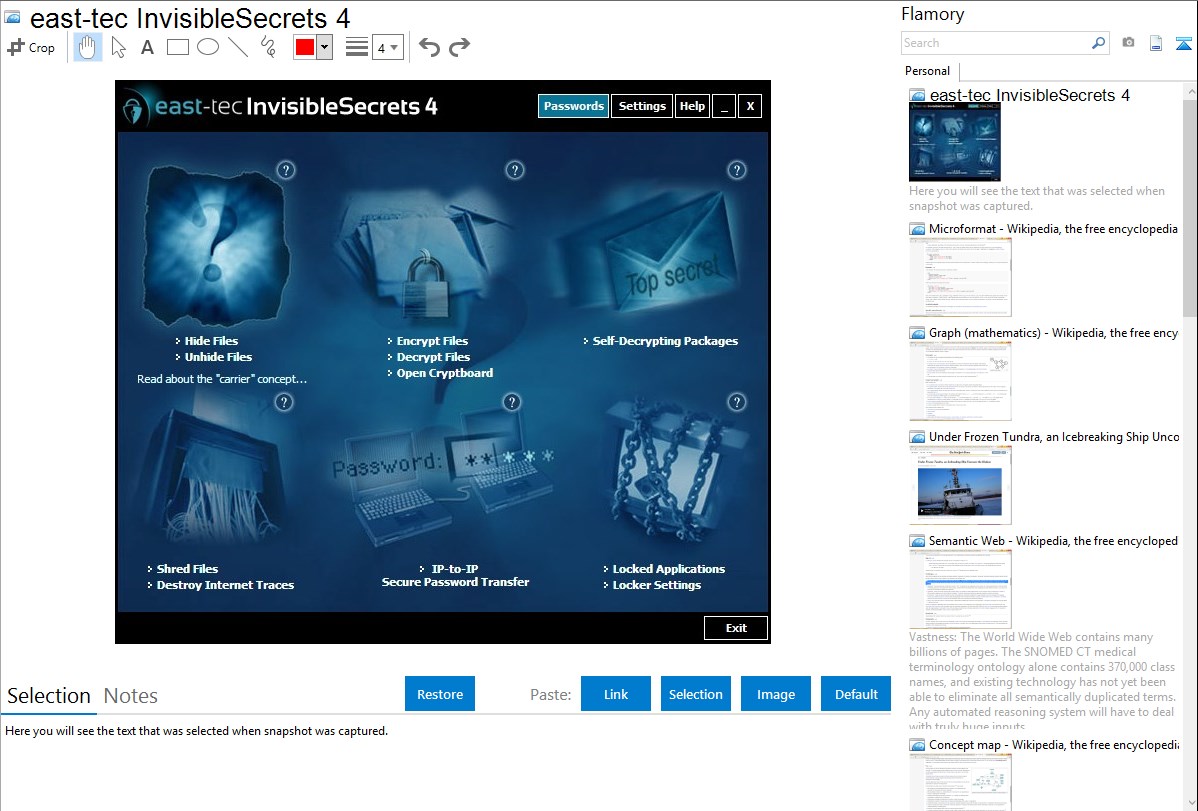Switch to the Personal tab
The height and width of the screenshot is (811, 1198).
pos(928,71)
